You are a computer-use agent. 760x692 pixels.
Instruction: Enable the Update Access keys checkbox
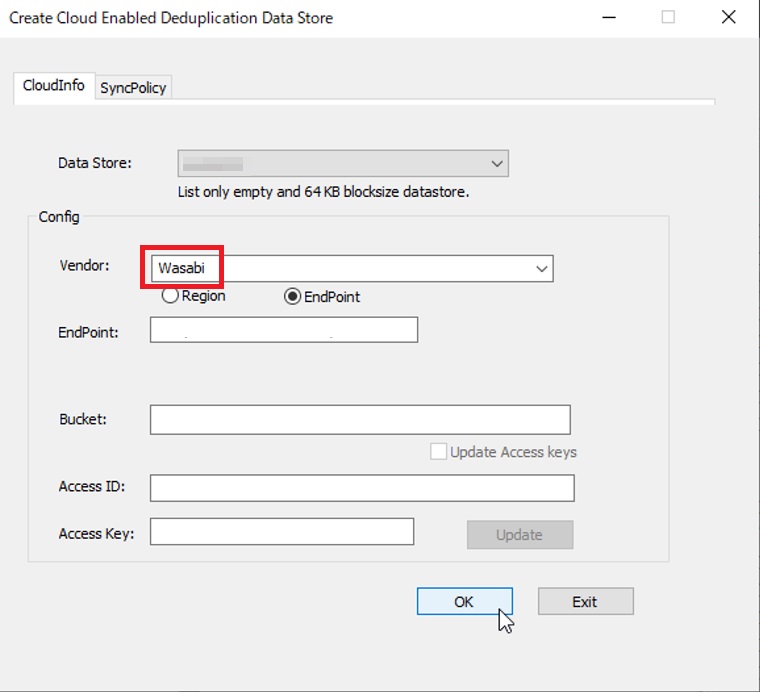coord(438,452)
